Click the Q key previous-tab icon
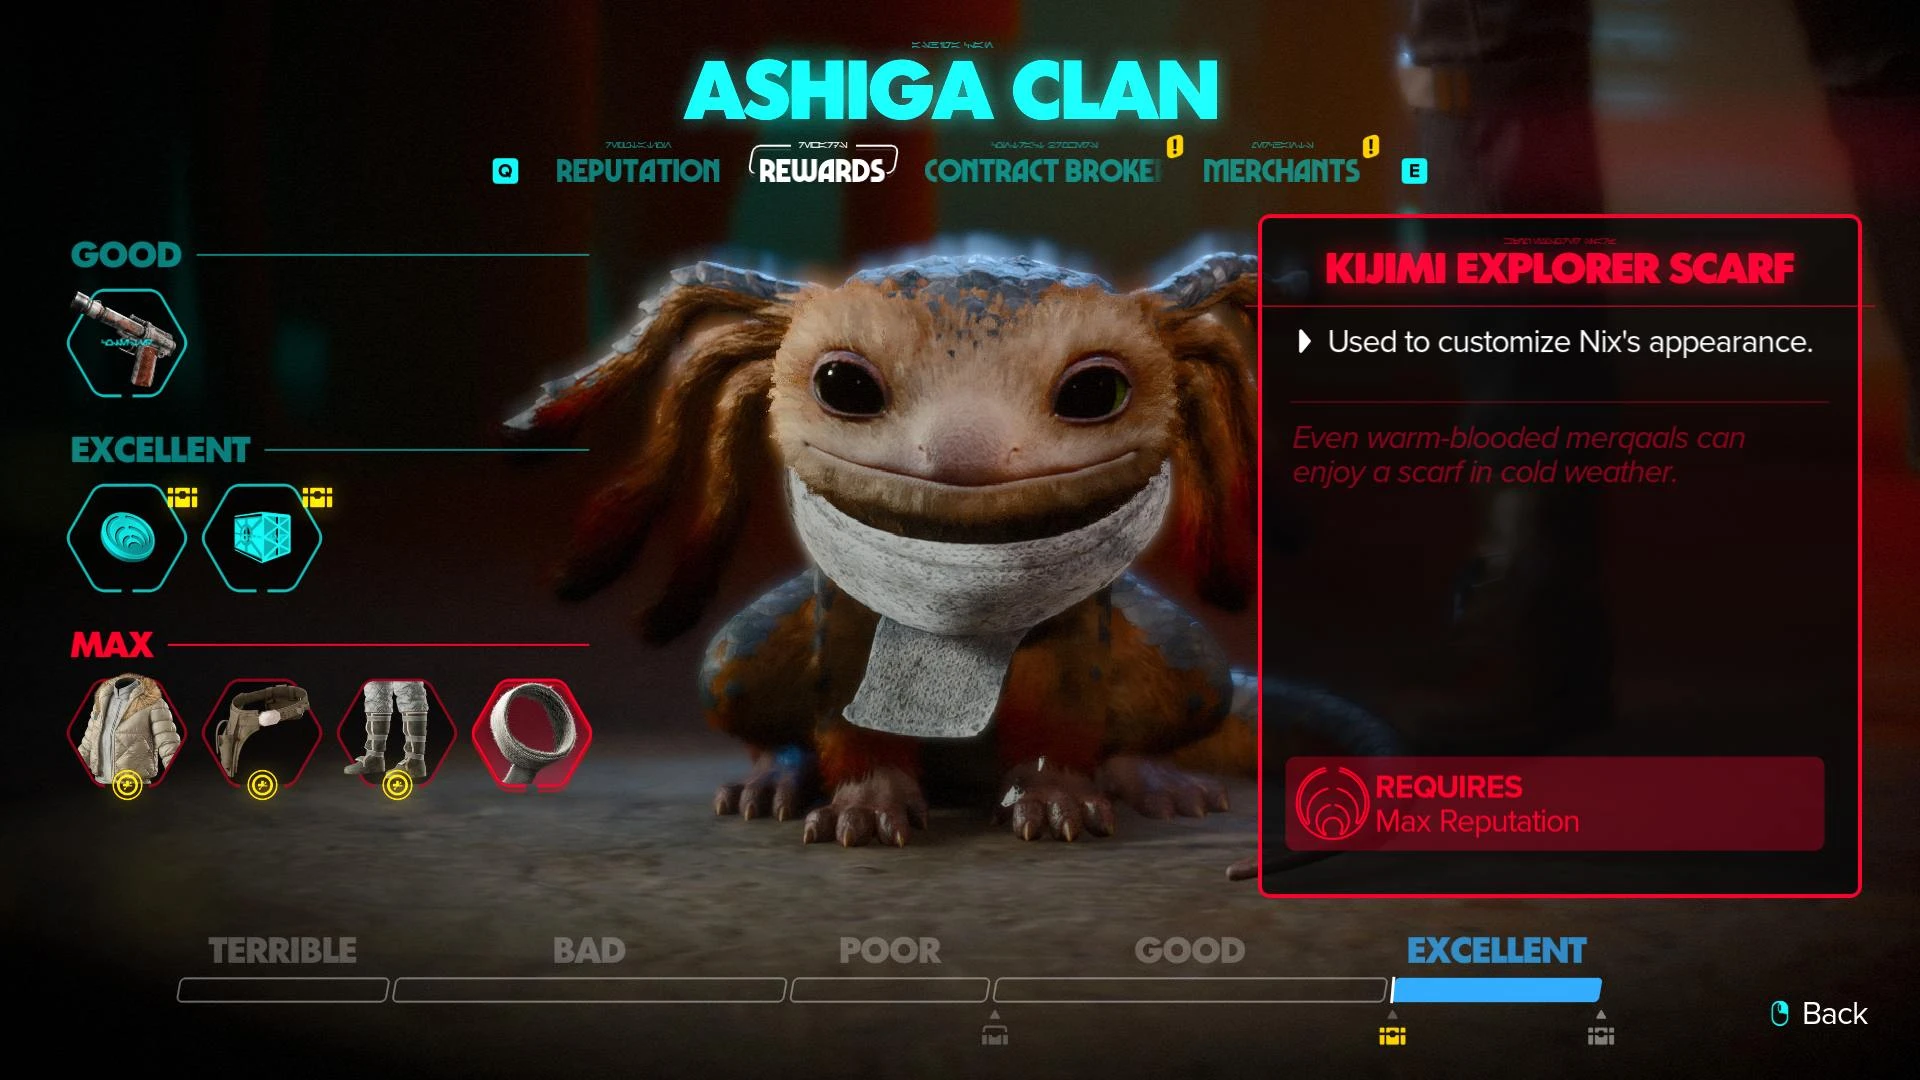Viewport: 1920px width, 1080px height. 506,171
